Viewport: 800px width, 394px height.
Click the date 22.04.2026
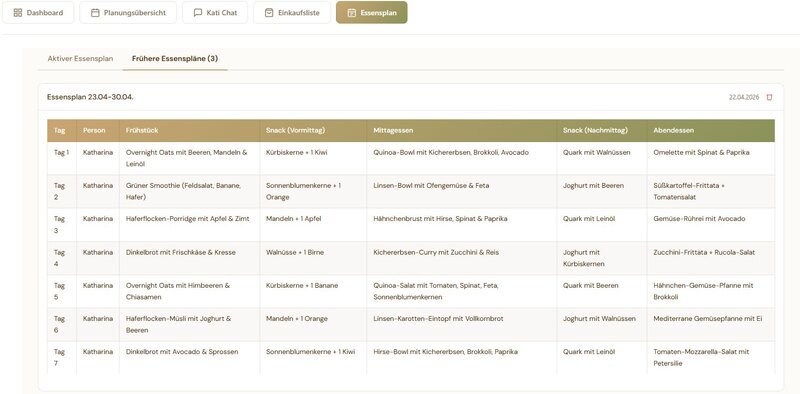click(x=744, y=97)
